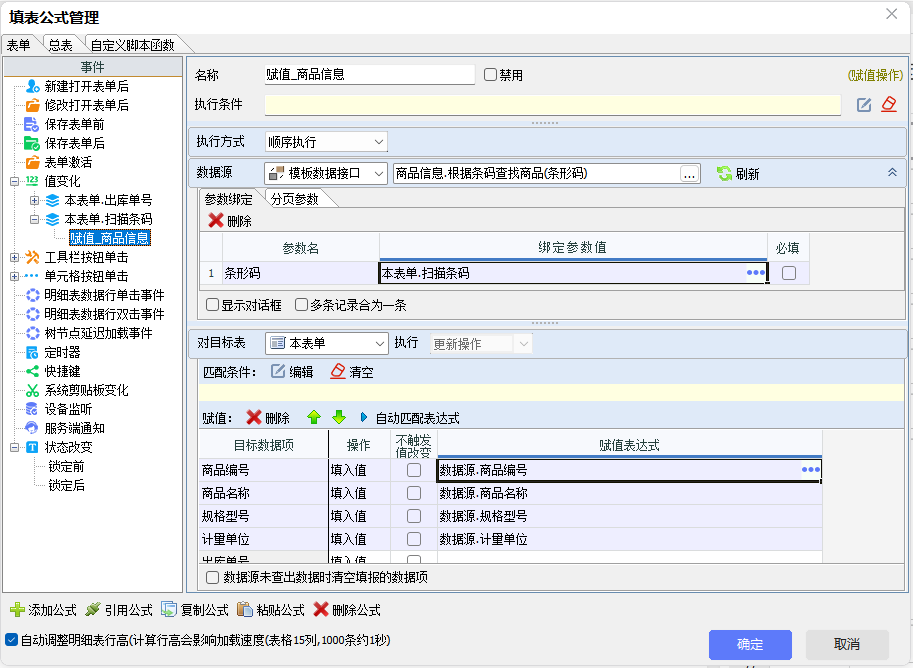Move assignment row up with green arrow
Image resolution: width=913 pixels, height=668 pixels.
click(x=314, y=417)
